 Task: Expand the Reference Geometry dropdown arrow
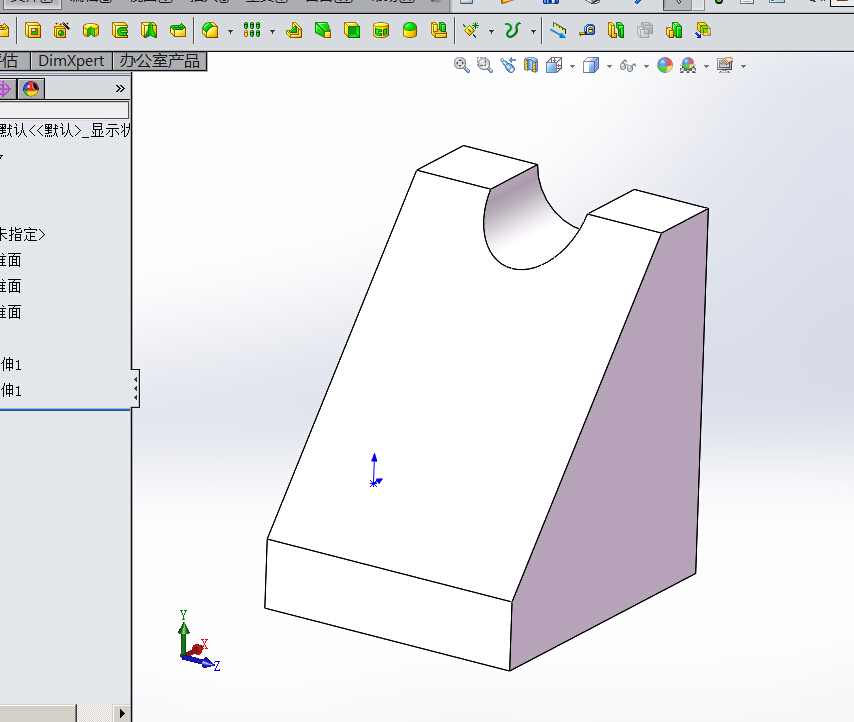coord(491,32)
